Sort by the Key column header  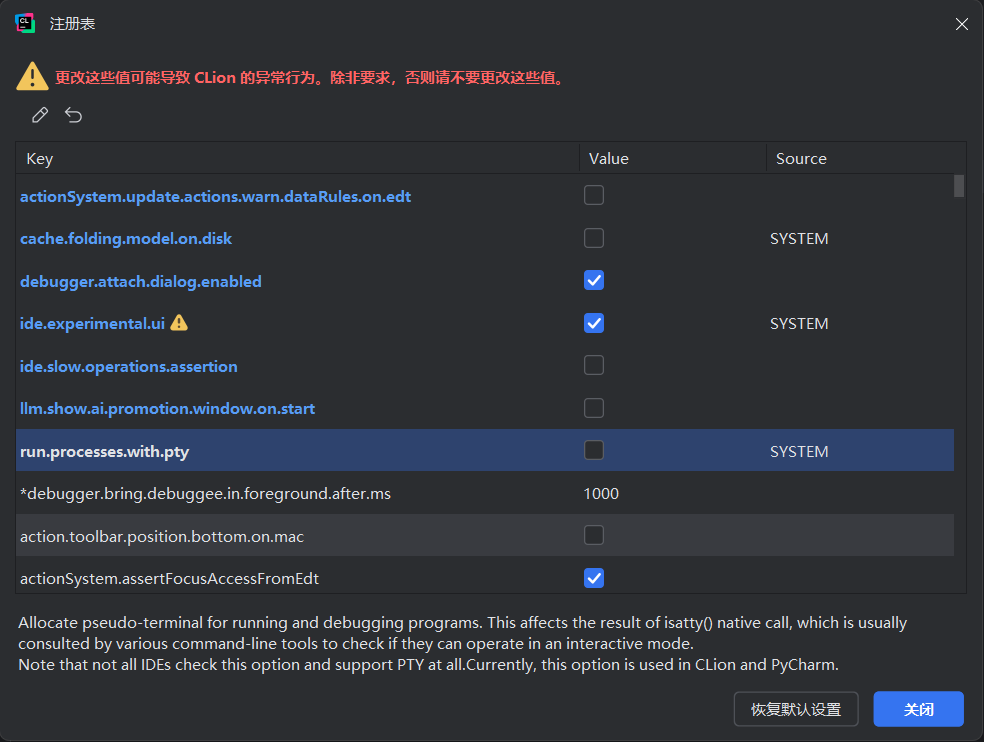tap(40, 158)
